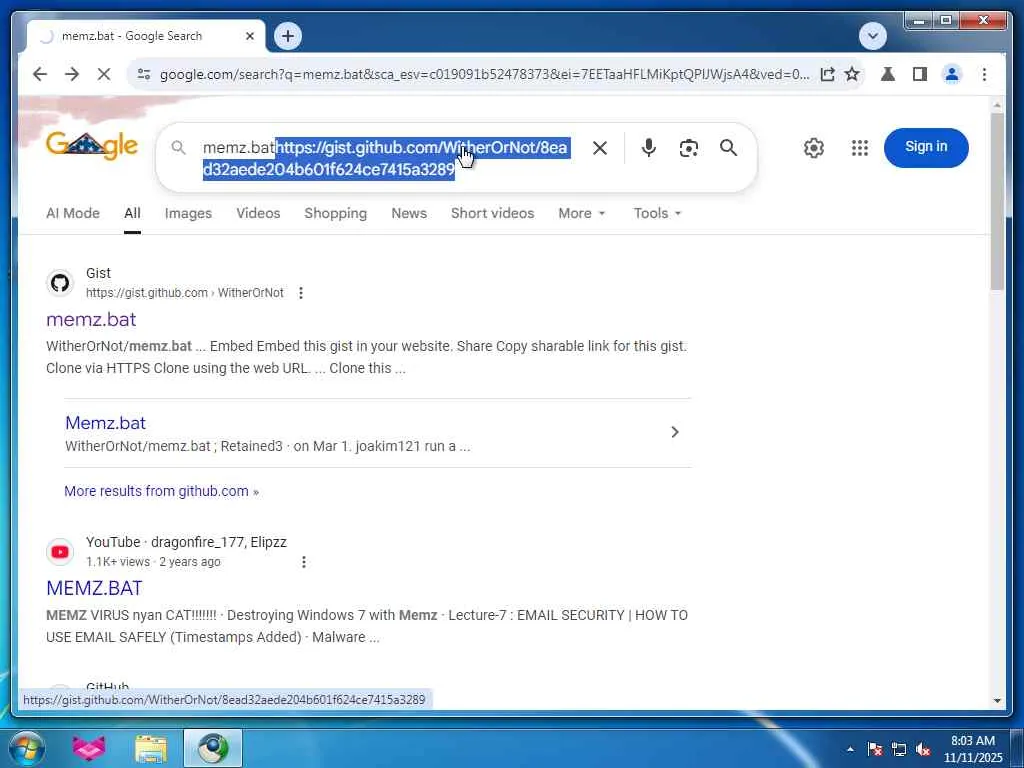Switch to Images results
This screenshot has height=768, width=1024.
[x=188, y=213]
